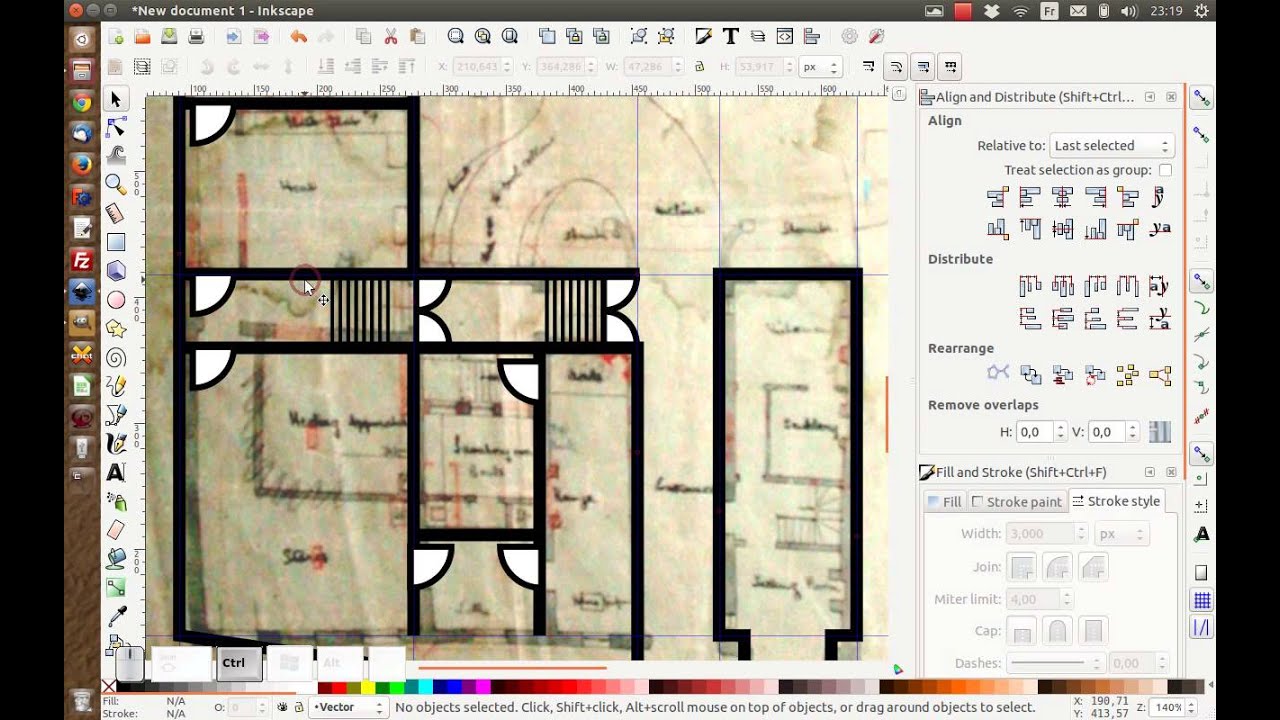Select the Bezier pen tool
The height and width of the screenshot is (720, 1280).
click(116, 415)
